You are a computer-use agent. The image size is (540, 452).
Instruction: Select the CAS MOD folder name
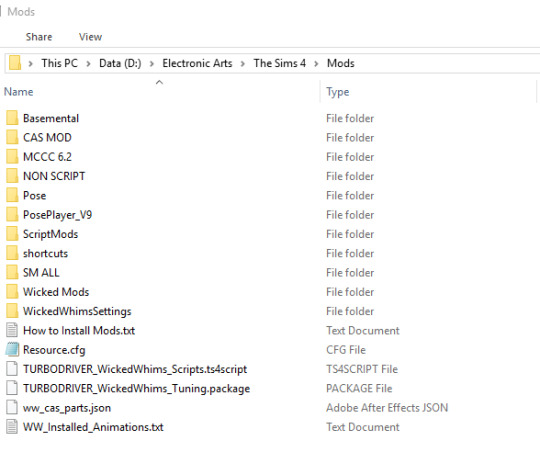pos(47,138)
